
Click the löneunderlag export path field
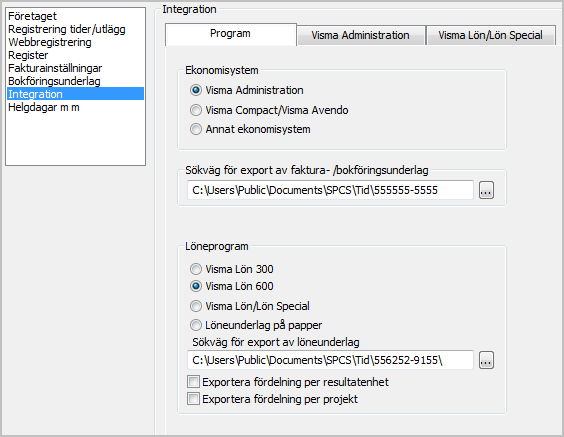[x=330, y=360]
